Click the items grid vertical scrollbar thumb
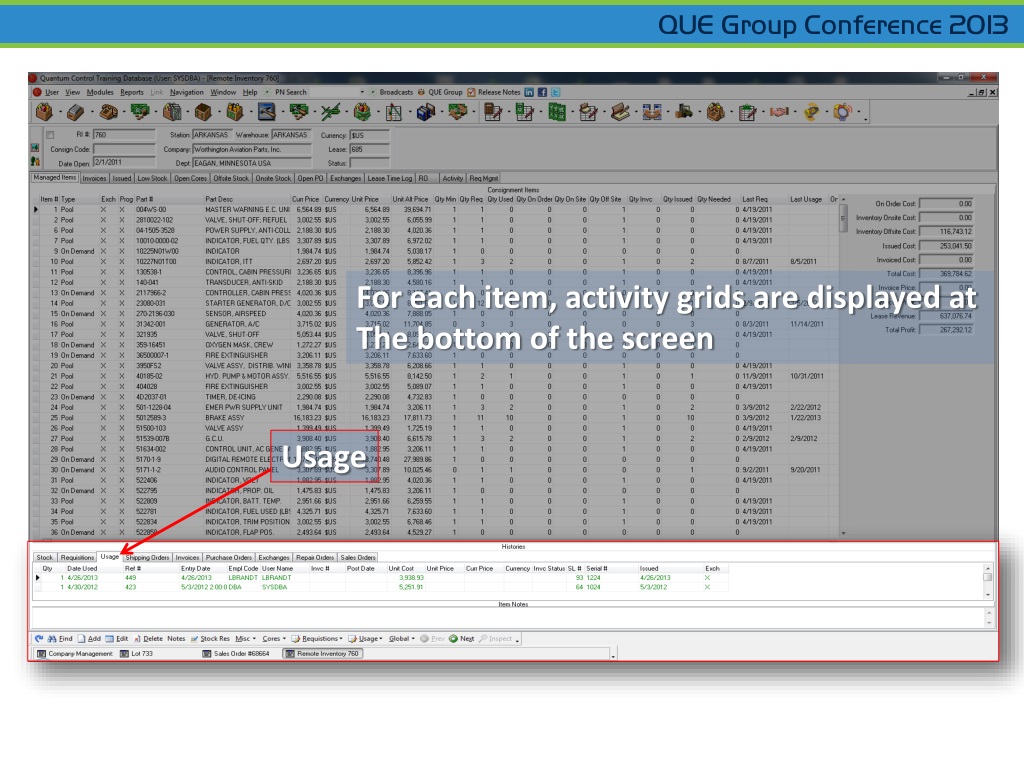The image size is (1024, 768). coord(843,217)
